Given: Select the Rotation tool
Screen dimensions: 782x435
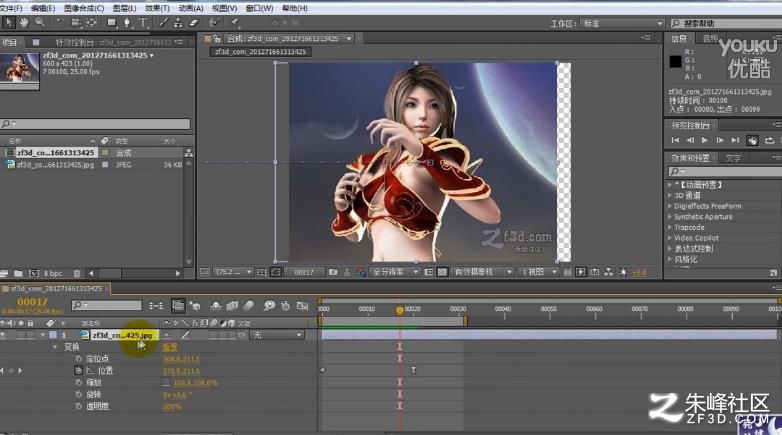Looking at the screenshot, I should pos(60,22).
